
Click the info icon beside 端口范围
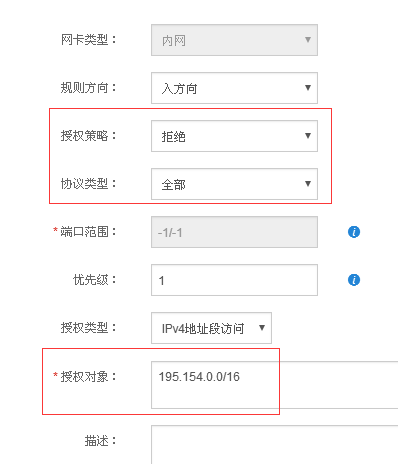[354, 232]
